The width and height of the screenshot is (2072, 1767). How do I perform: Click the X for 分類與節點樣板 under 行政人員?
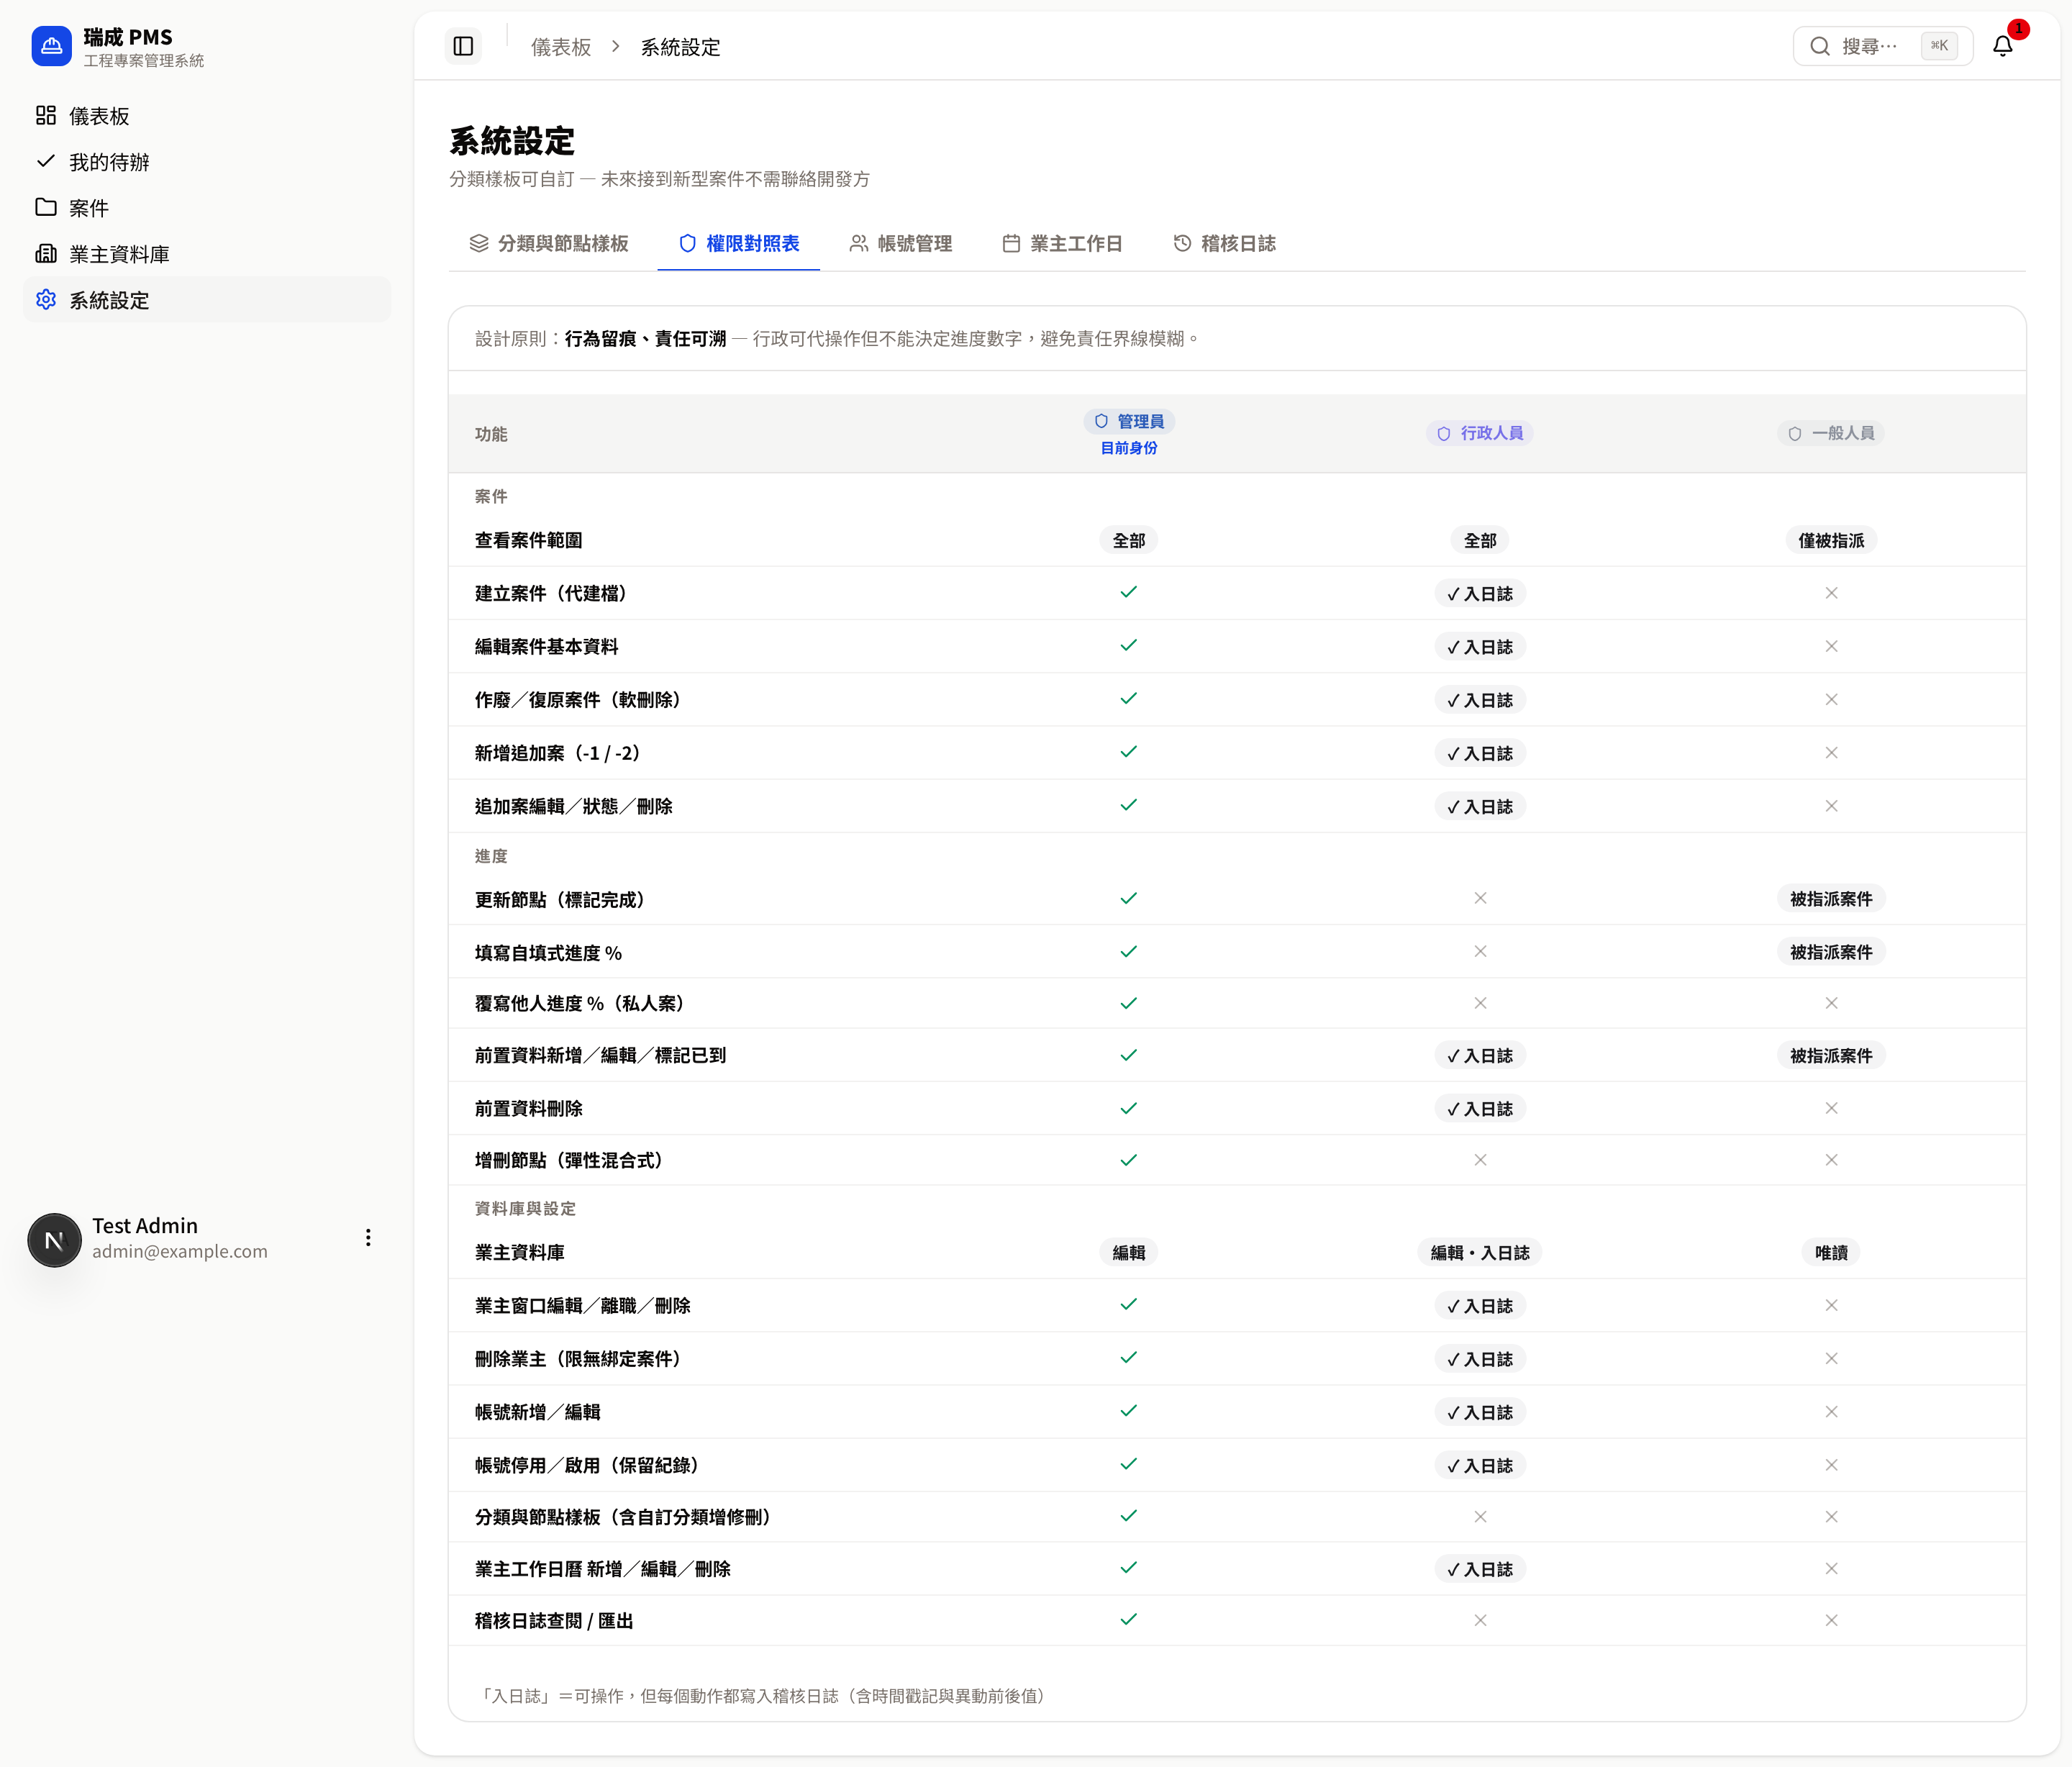coord(1480,1517)
